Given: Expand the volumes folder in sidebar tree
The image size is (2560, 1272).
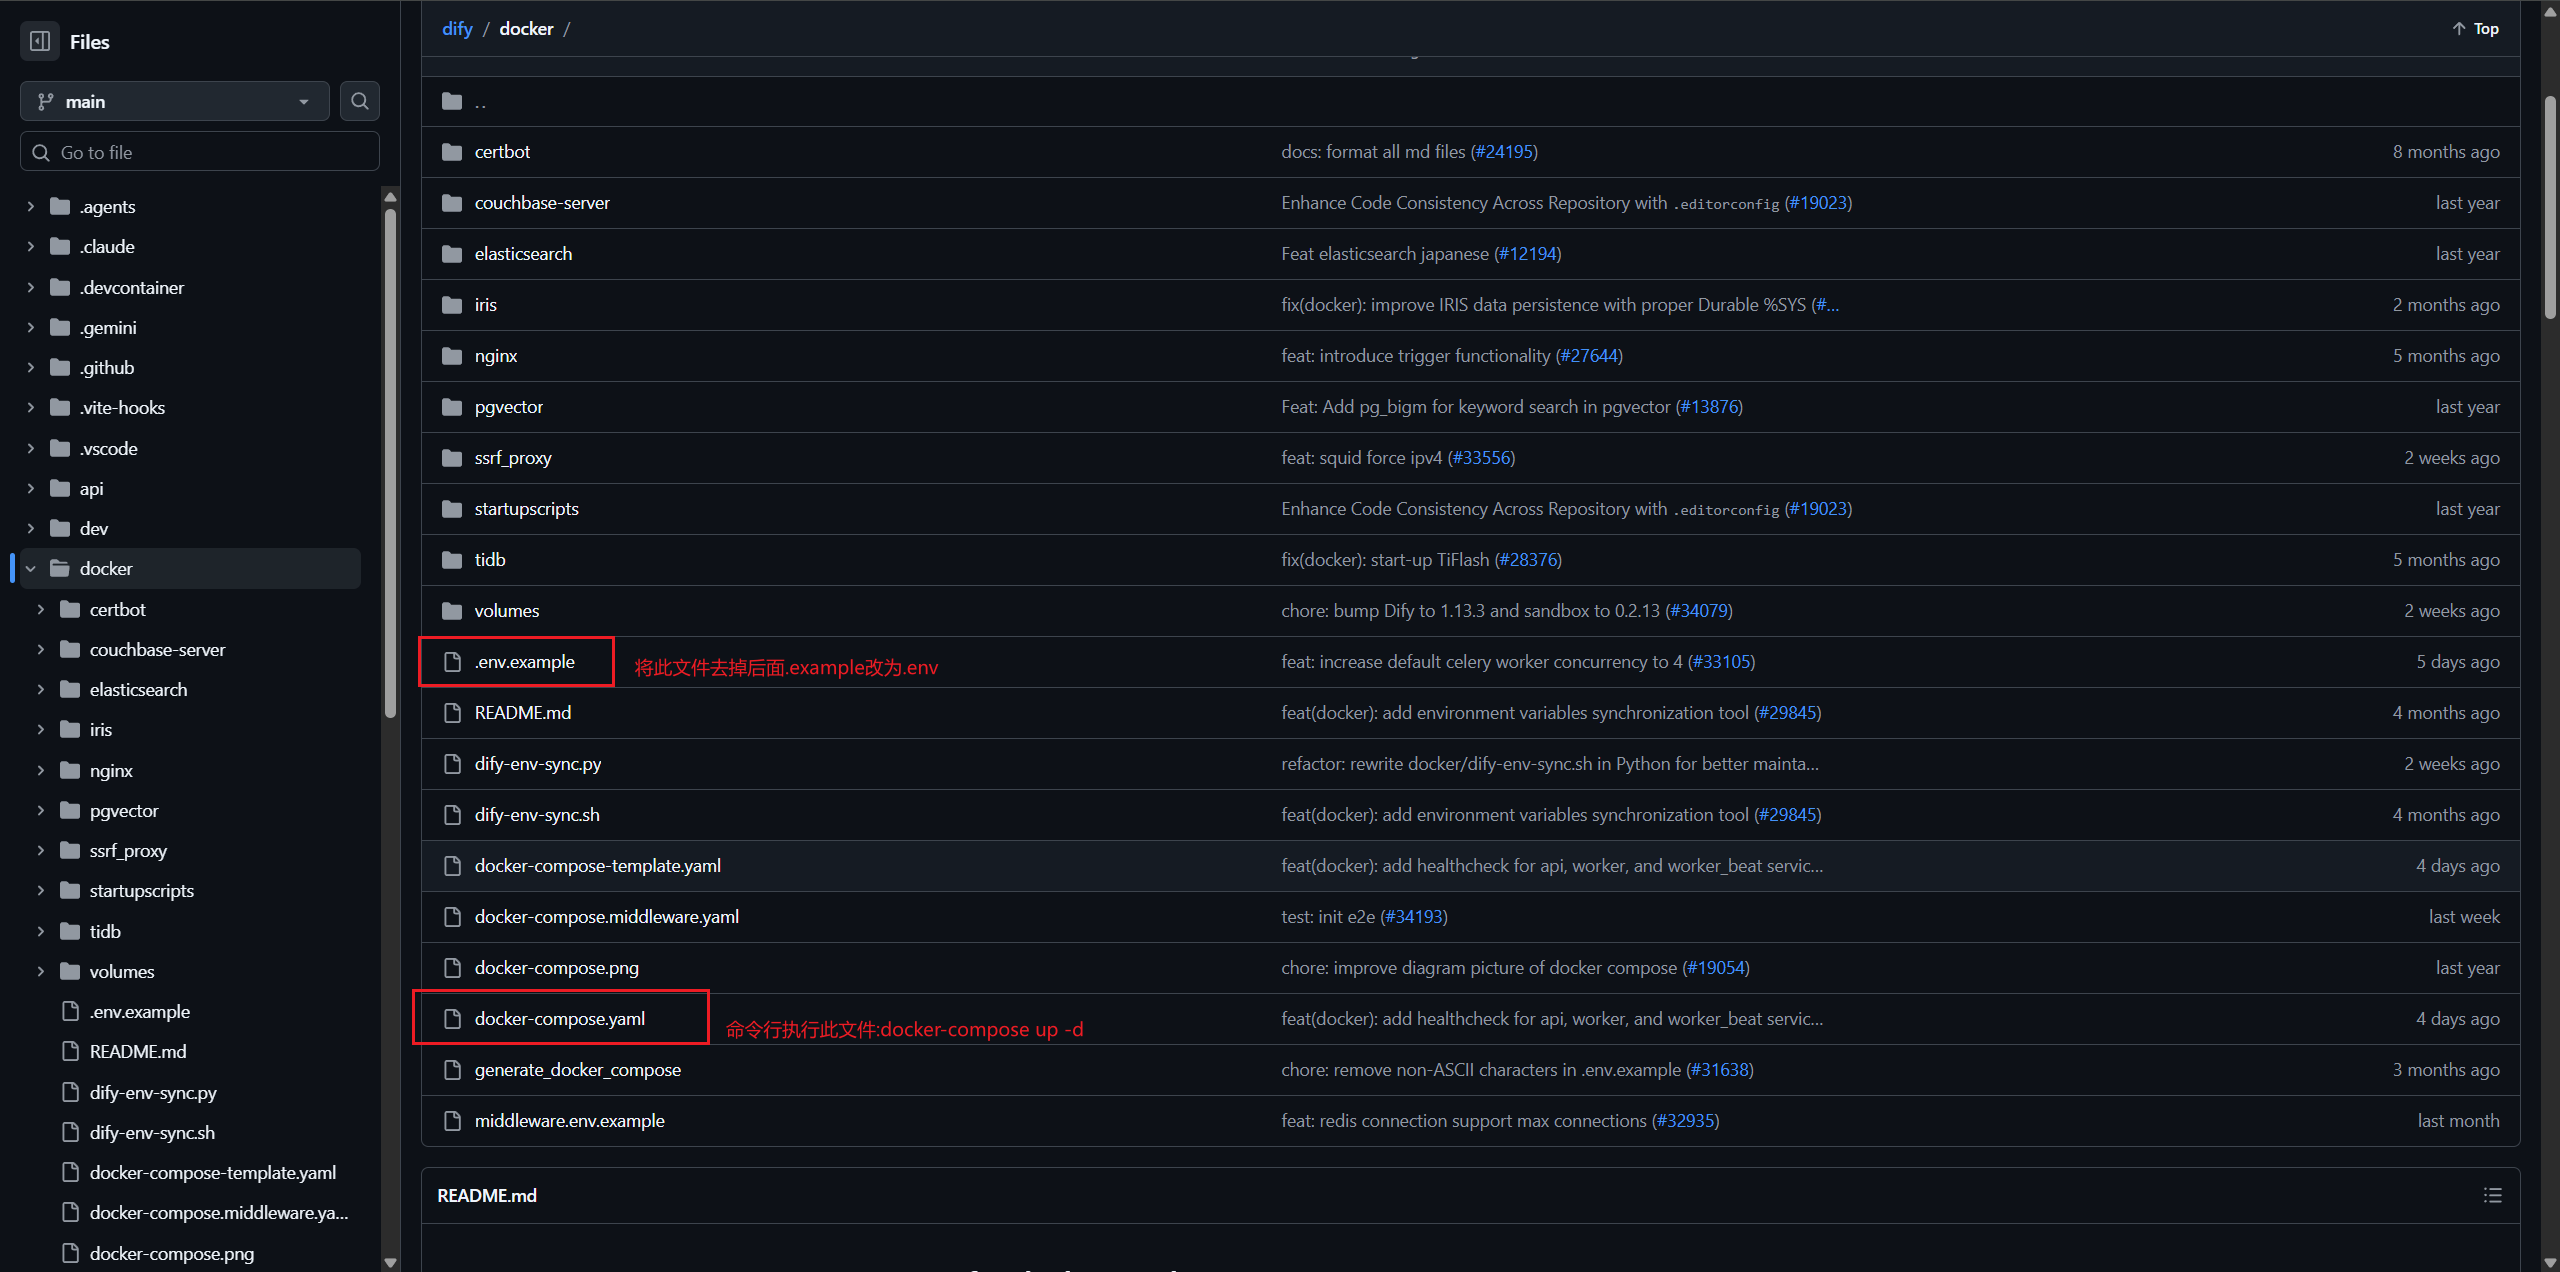Looking at the screenshot, I should (x=41, y=971).
